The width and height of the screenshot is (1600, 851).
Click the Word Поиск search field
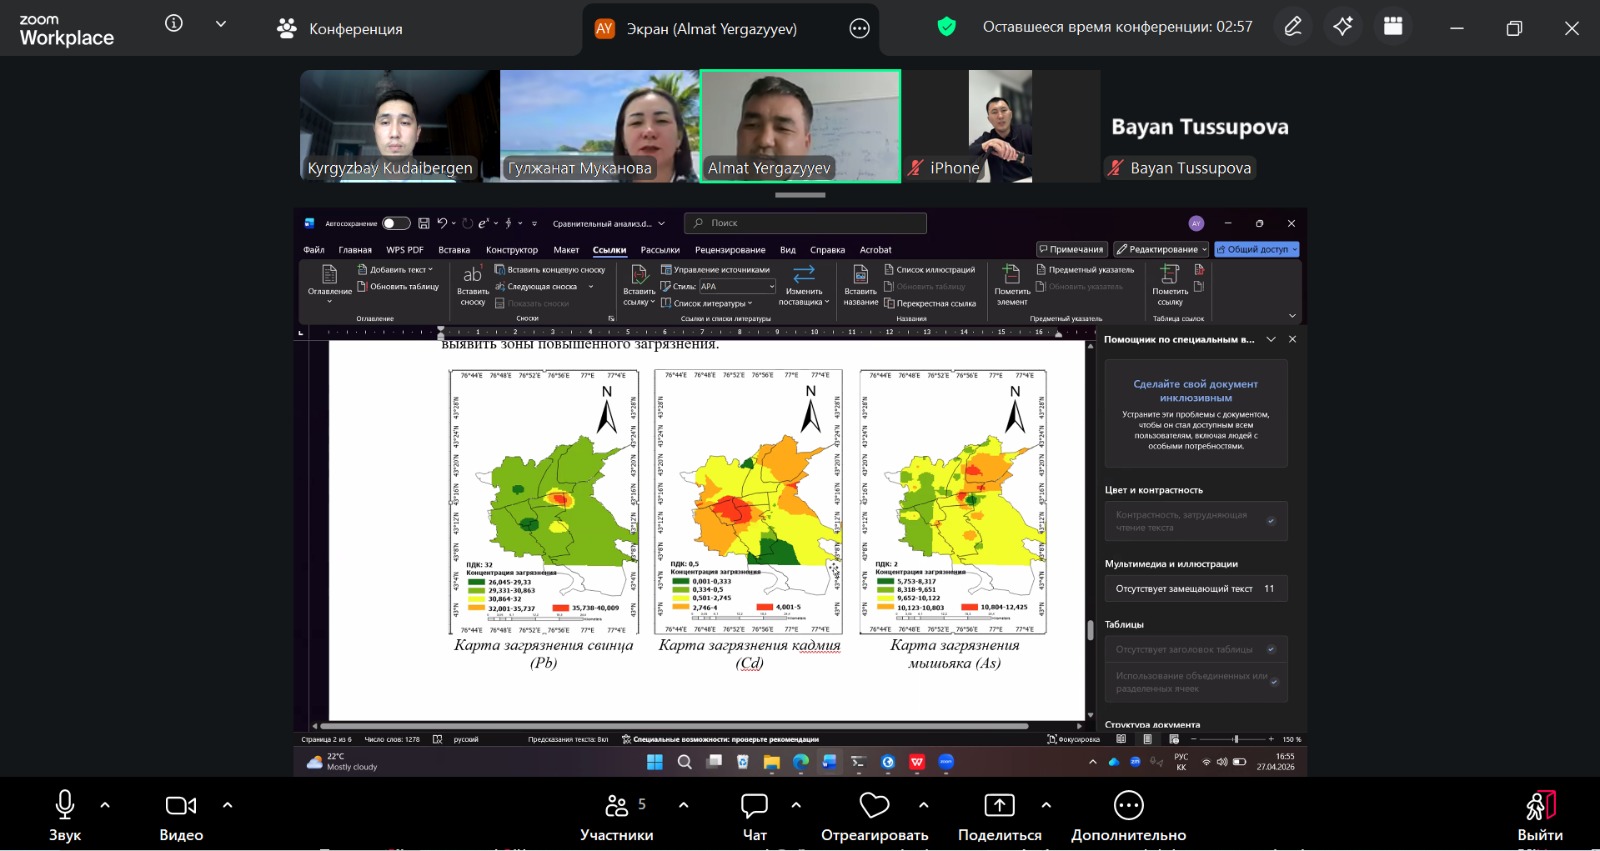pyautogui.click(x=804, y=223)
